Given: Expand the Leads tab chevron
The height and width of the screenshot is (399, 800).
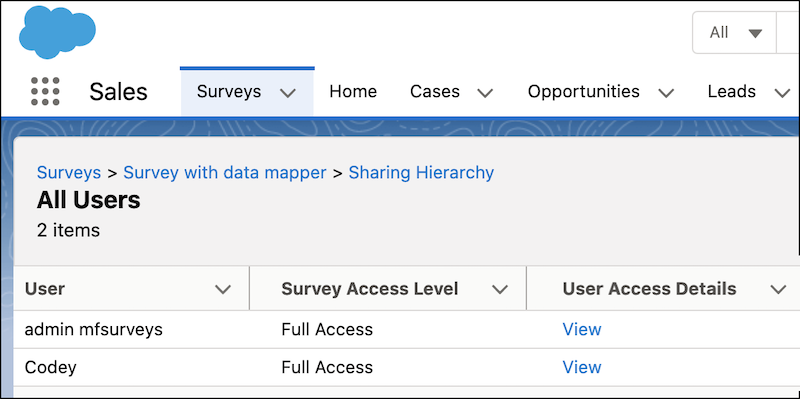Looking at the screenshot, I should click(x=782, y=93).
